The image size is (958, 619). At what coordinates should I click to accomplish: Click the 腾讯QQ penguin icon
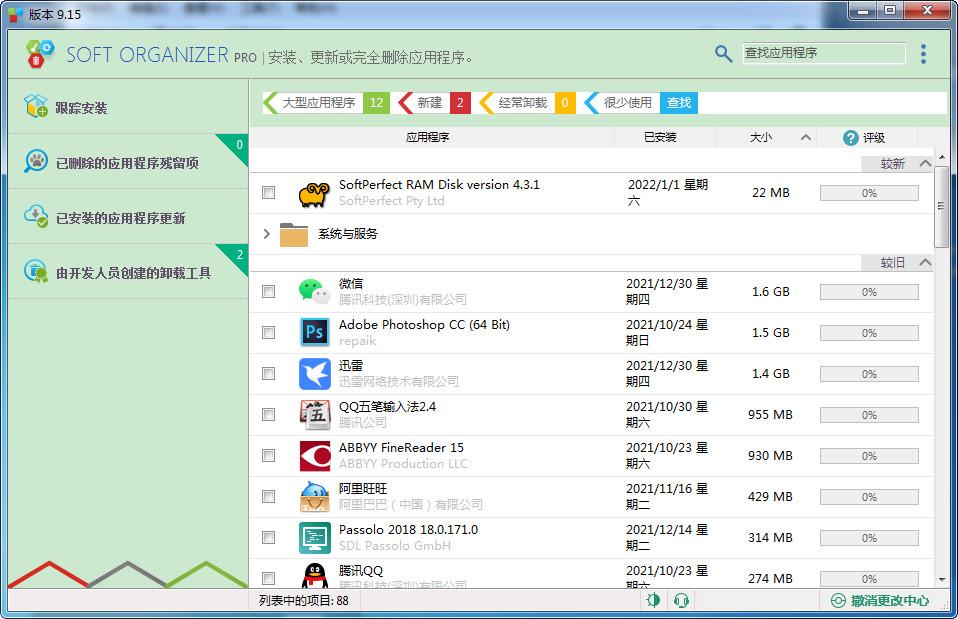pyautogui.click(x=315, y=575)
